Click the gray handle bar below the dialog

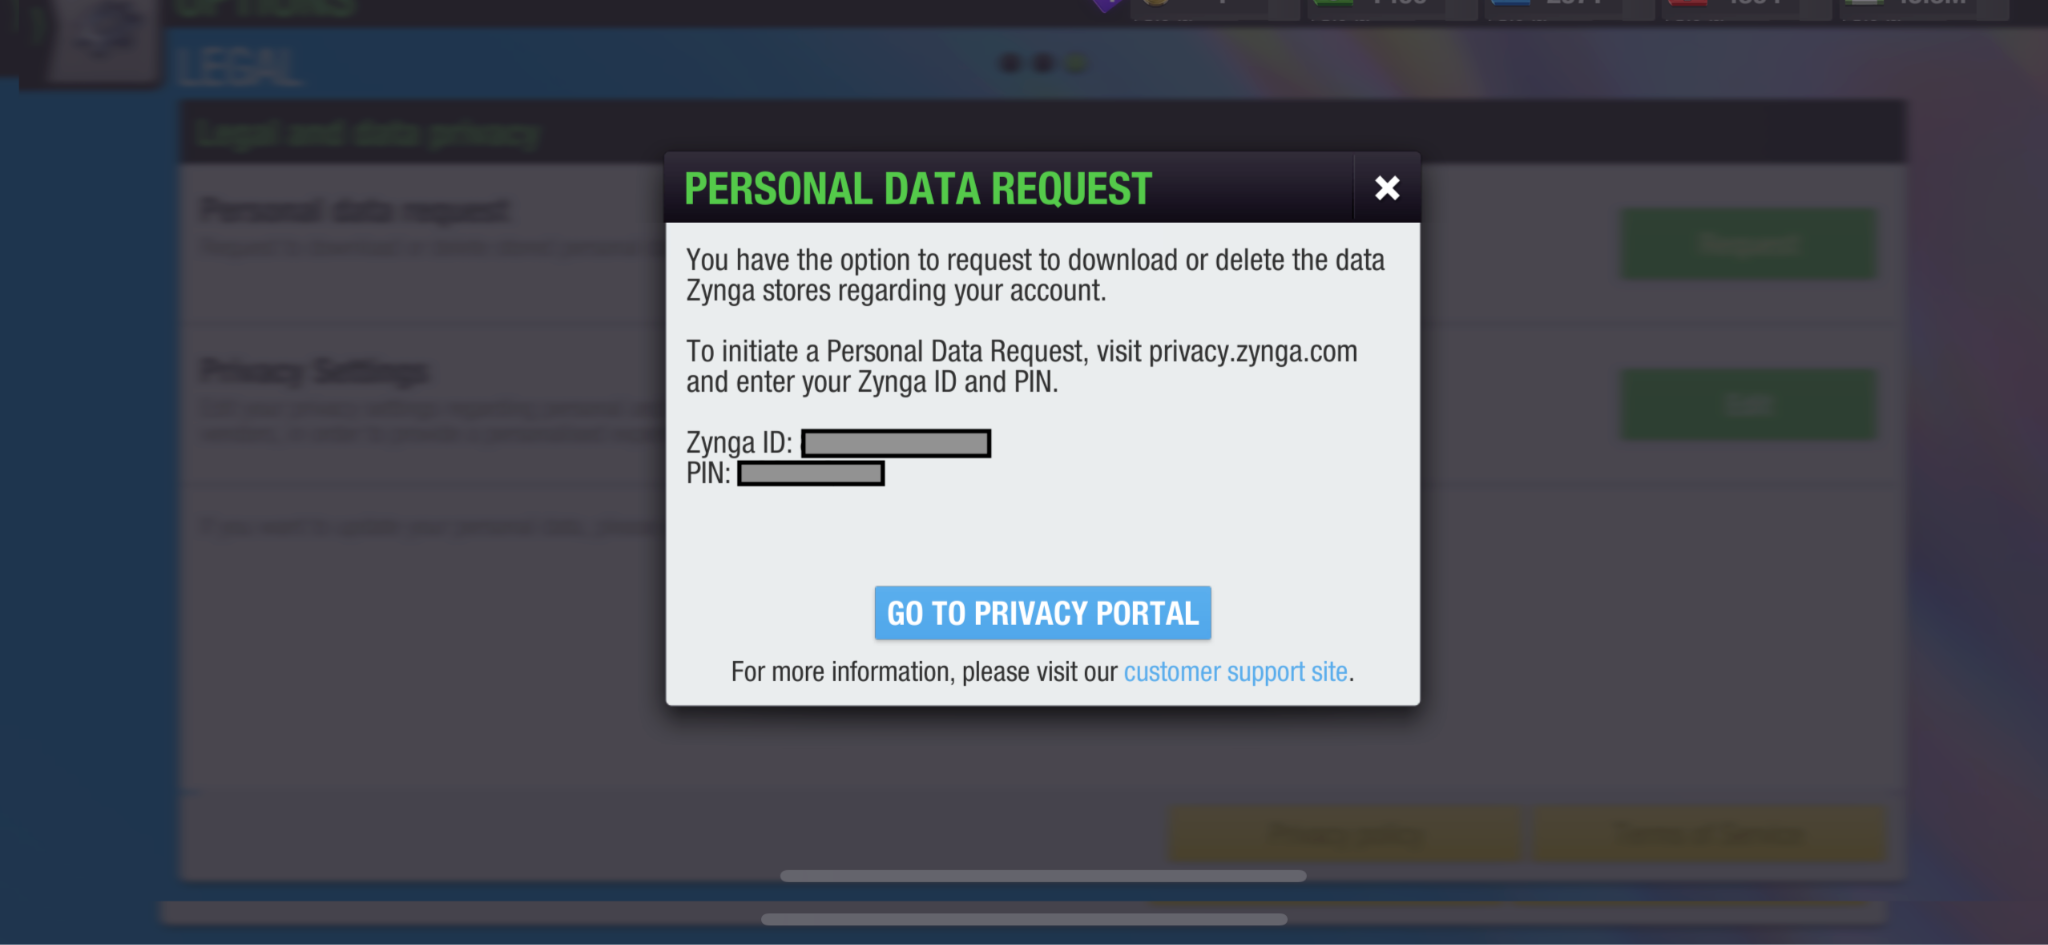point(1043,876)
